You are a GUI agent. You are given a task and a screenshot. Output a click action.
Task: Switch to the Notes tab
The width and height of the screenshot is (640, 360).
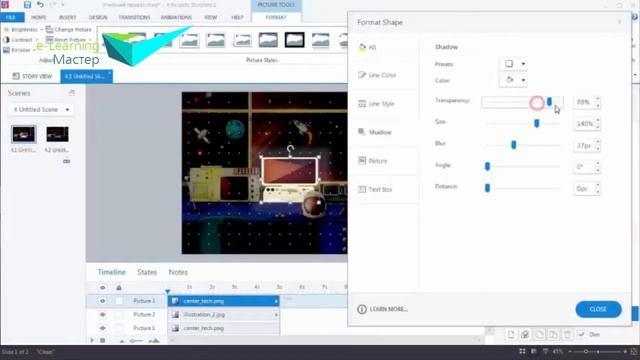click(178, 272)
